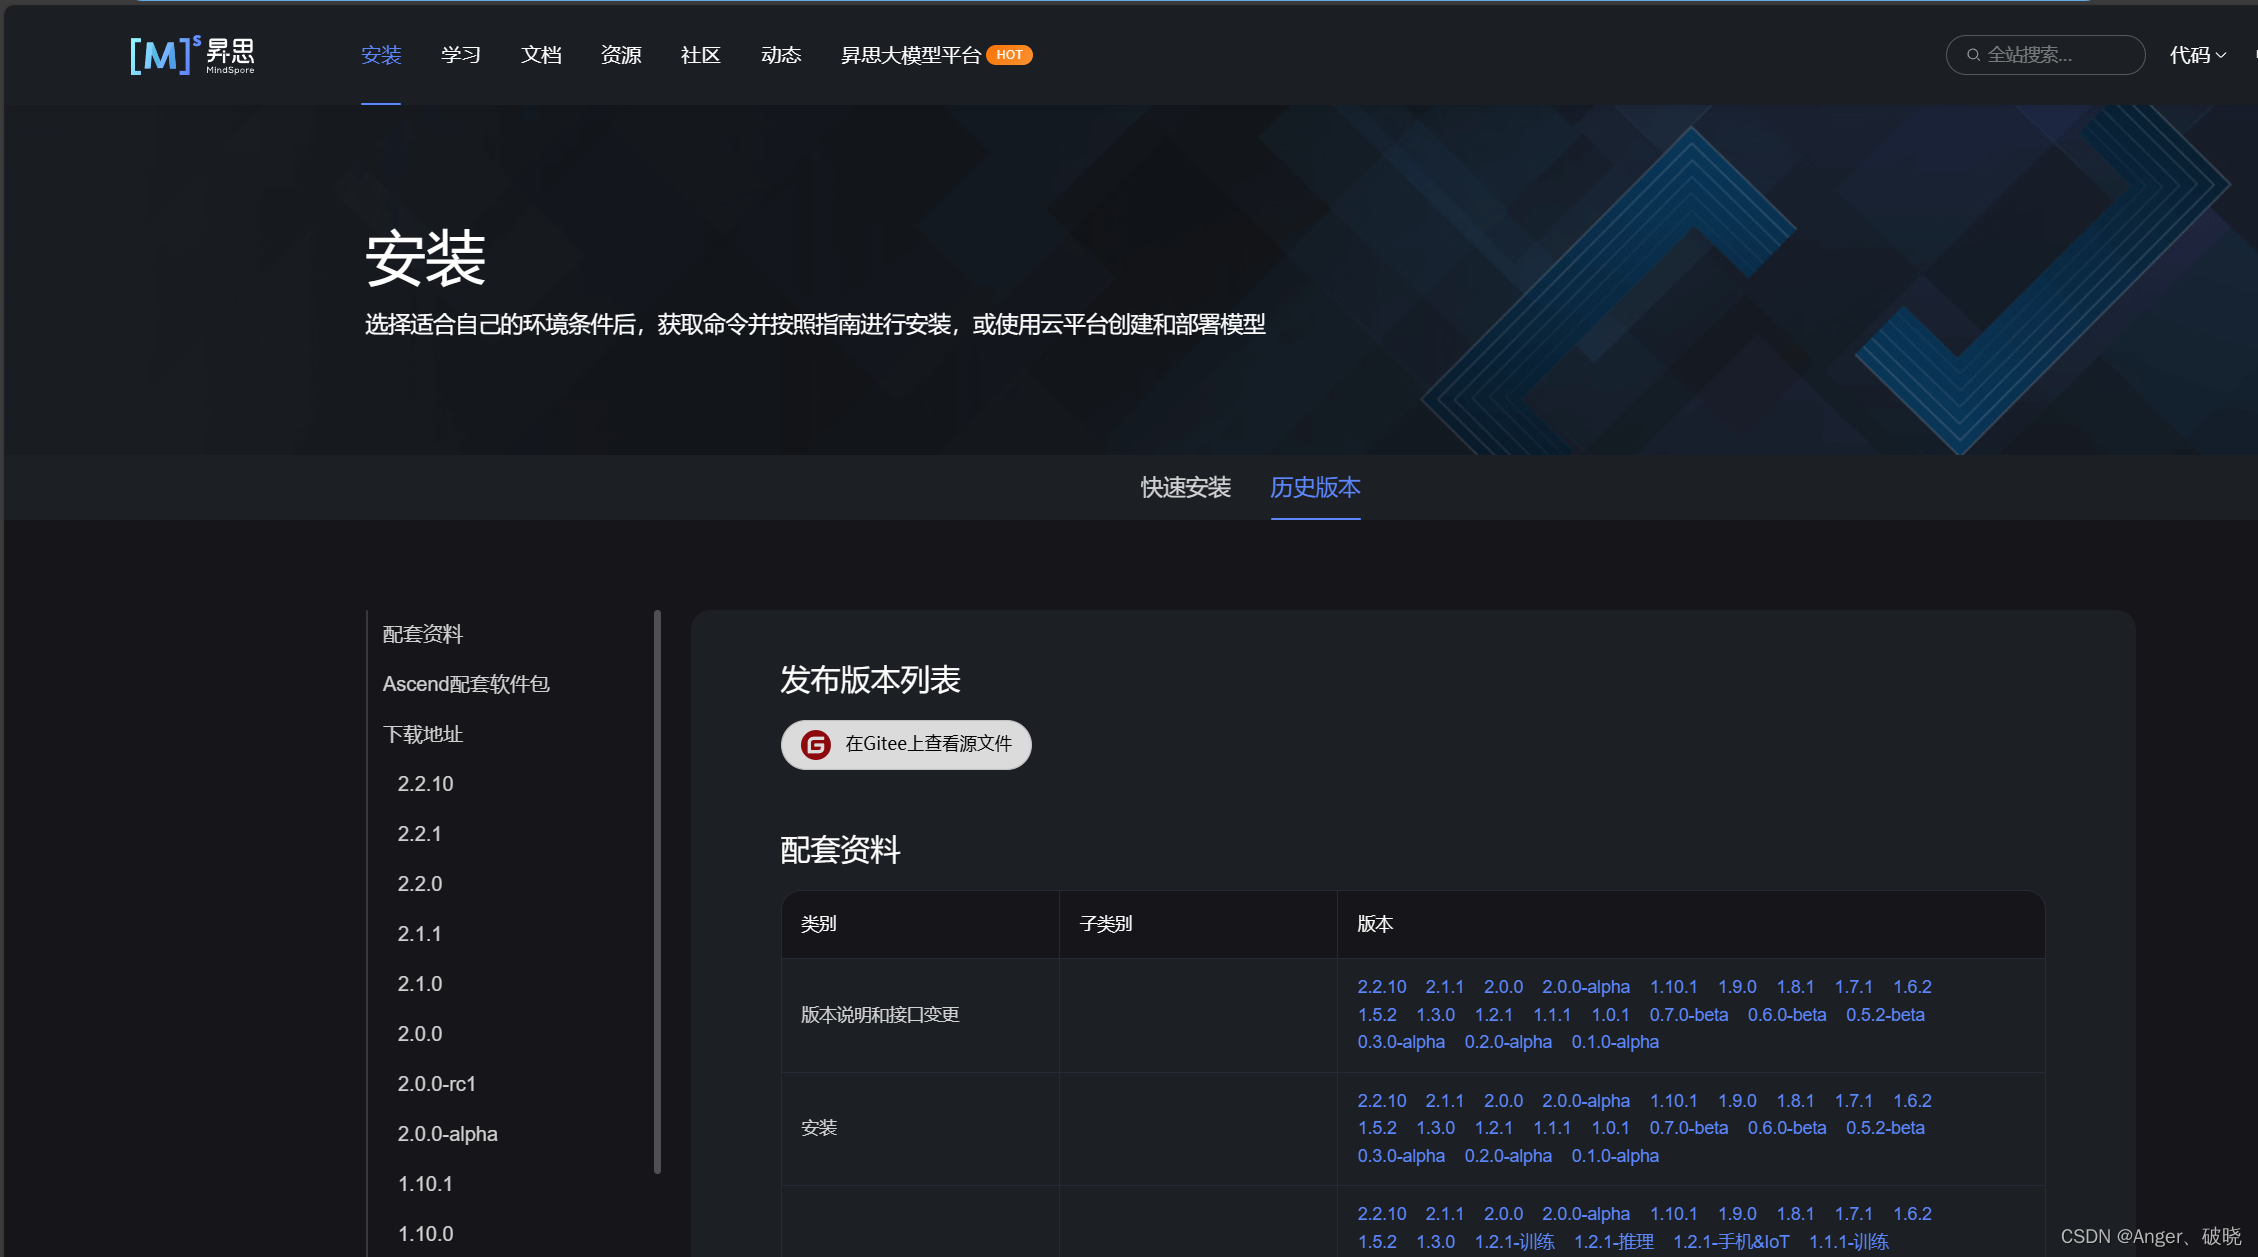Expand the 代码 dropdown menu

pyautogui.click(x=2197, y=55)
